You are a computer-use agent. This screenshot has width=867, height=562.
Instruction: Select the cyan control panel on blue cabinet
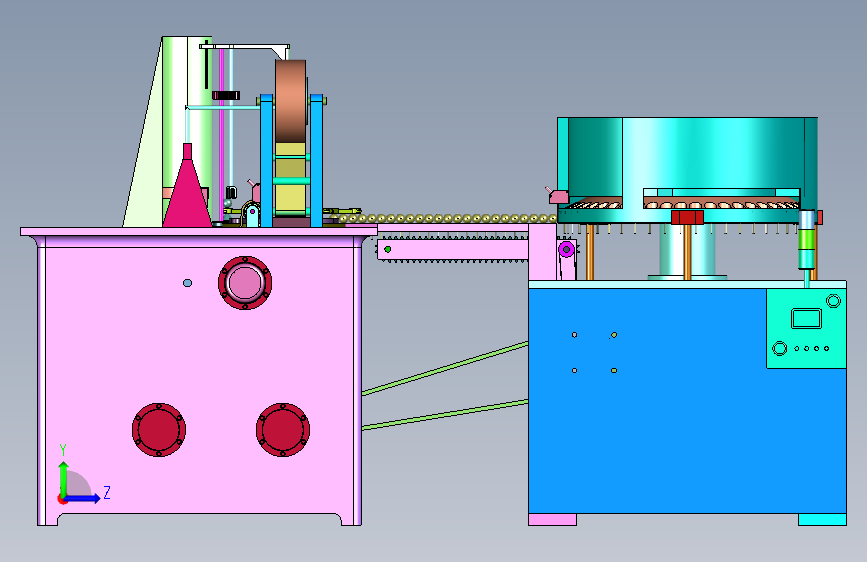pos(806,328)
